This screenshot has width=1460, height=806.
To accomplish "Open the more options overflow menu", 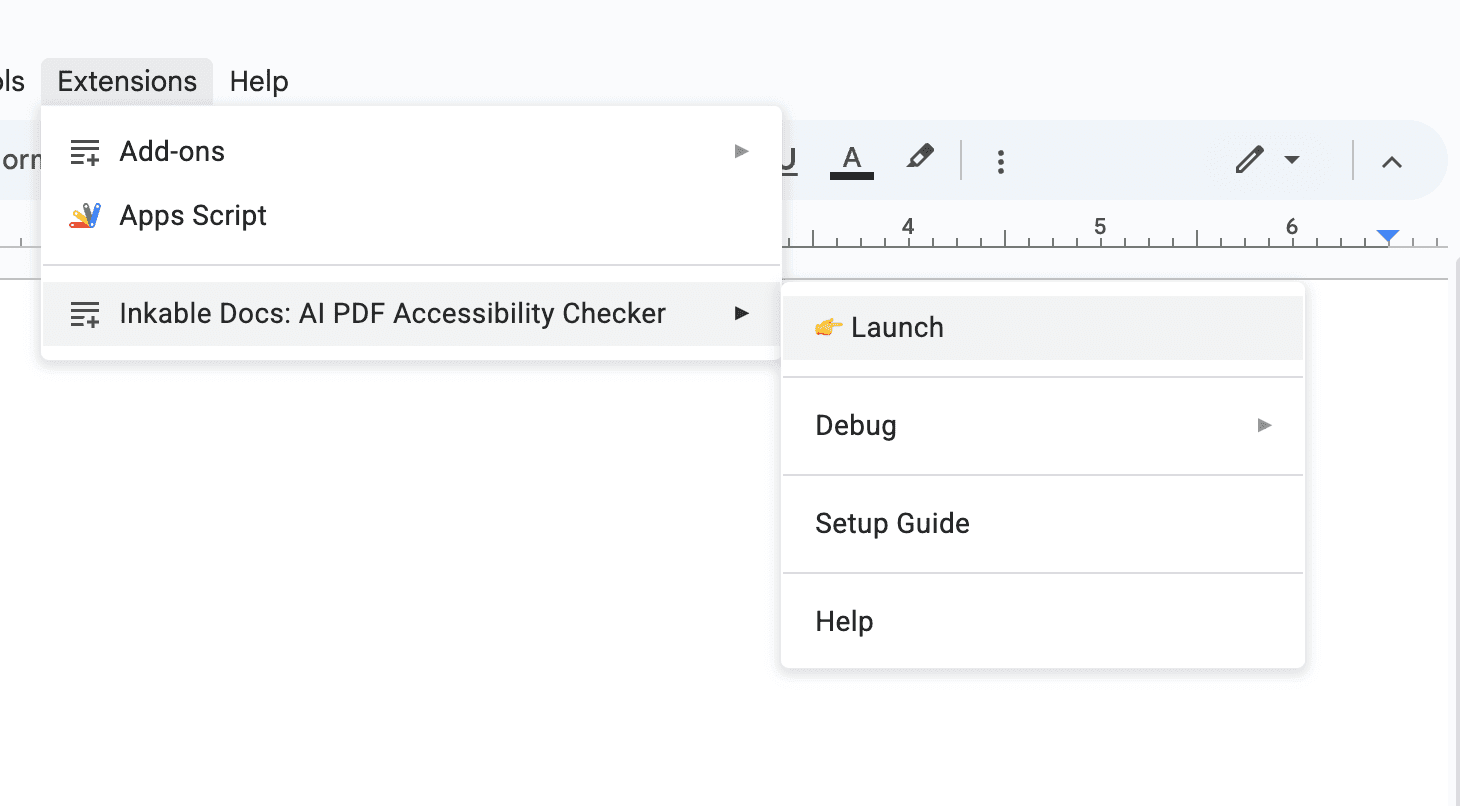I will pyautogui.click(x=1001, y=159).
